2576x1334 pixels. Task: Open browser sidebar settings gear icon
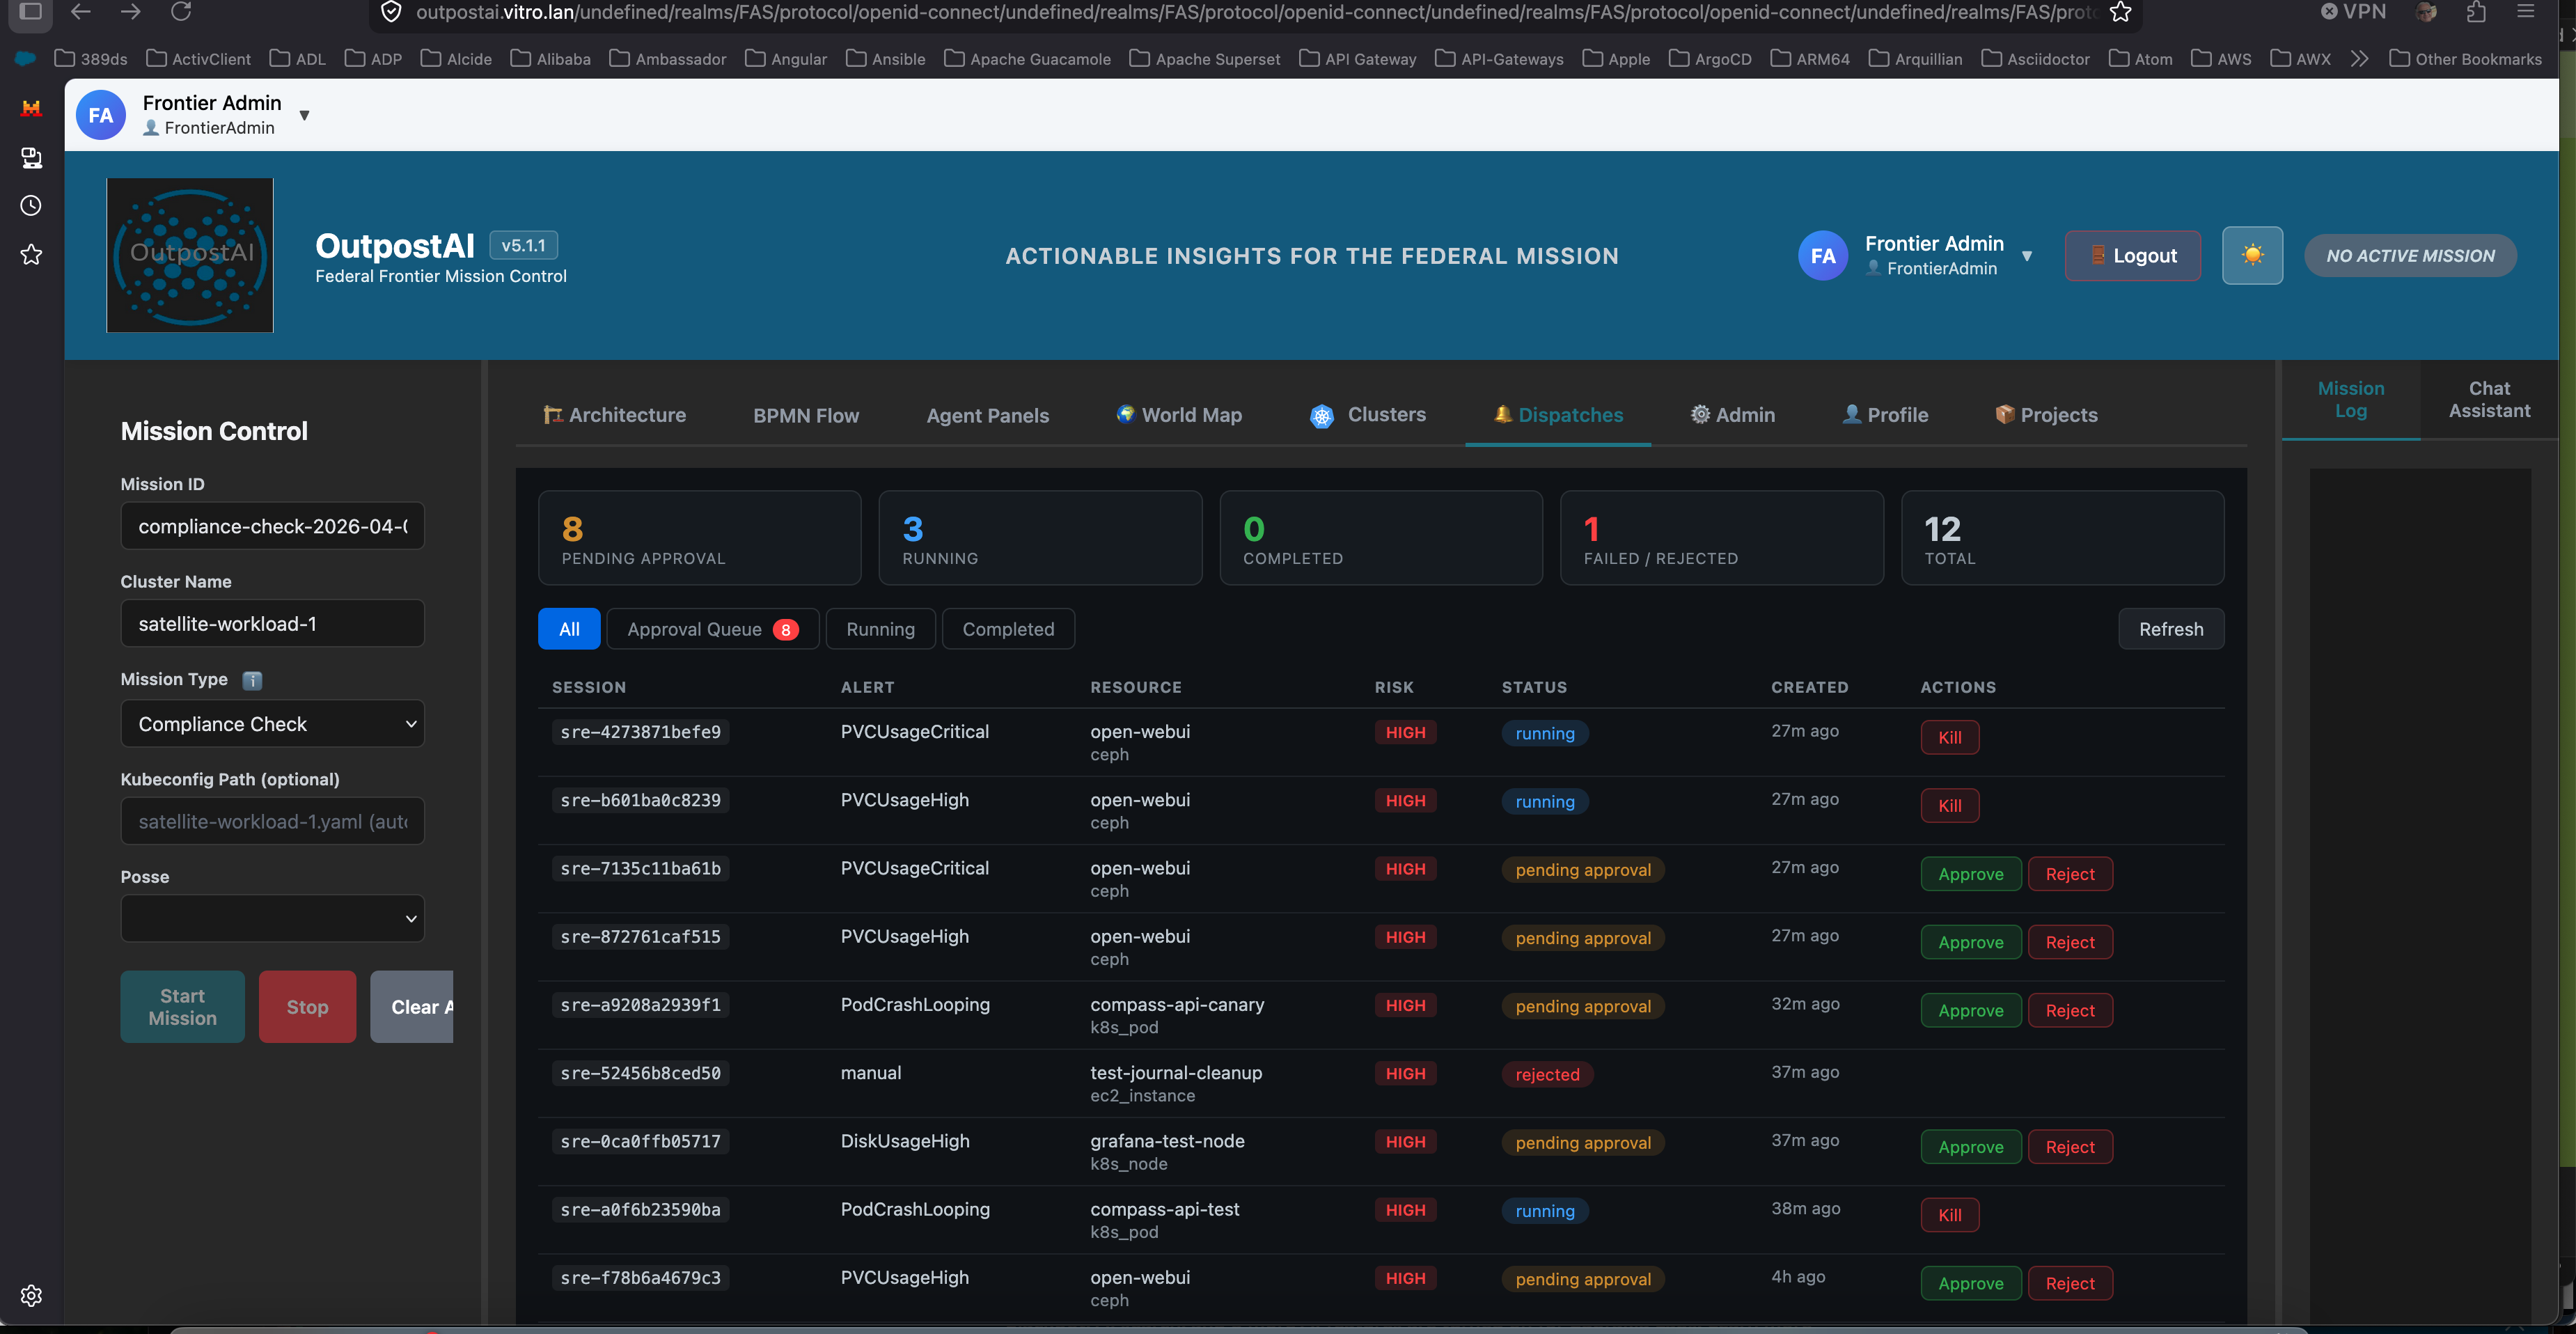(31, 1295)
